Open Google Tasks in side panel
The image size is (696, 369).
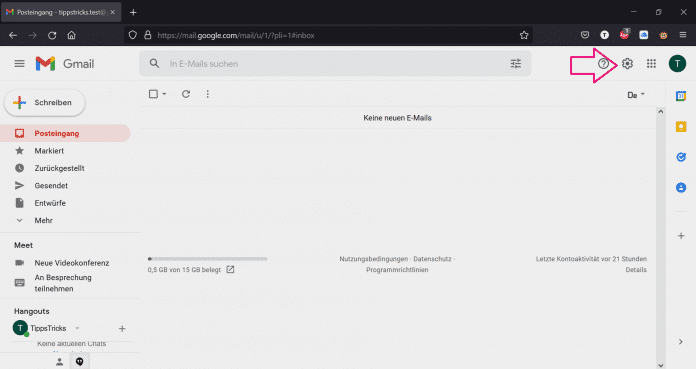681,157
